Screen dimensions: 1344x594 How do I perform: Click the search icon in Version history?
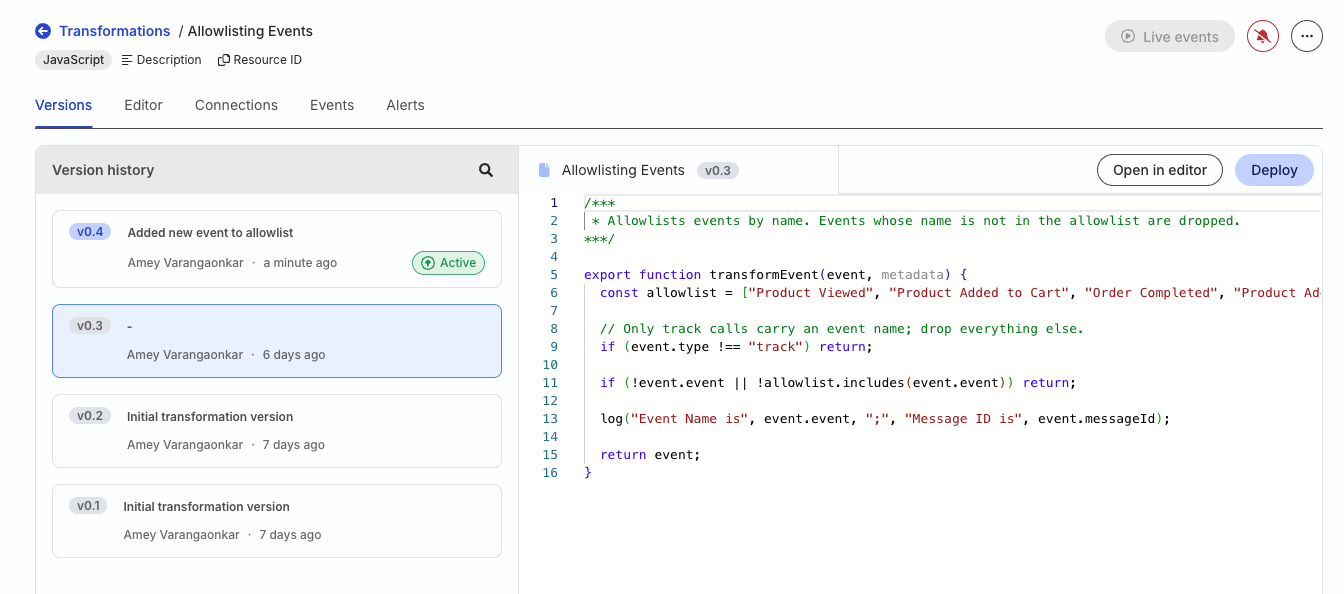(x=486, y=170)
